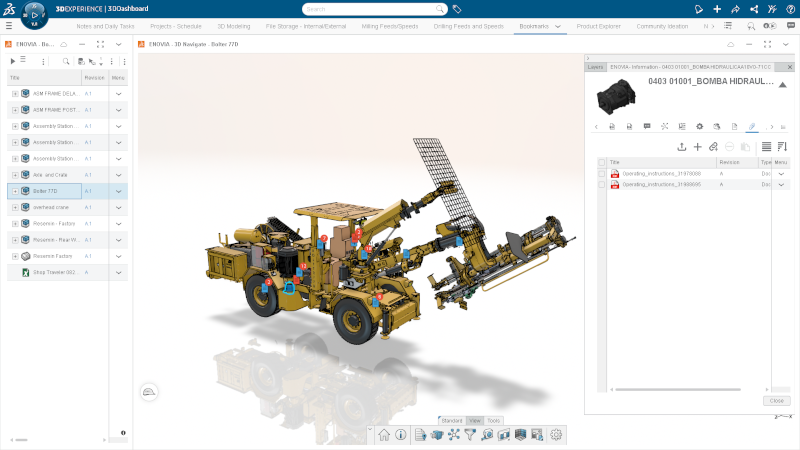Click the filter funnel icon in bottom toolbar
This screenshot has height=450, width=800.
coord(470,435)
